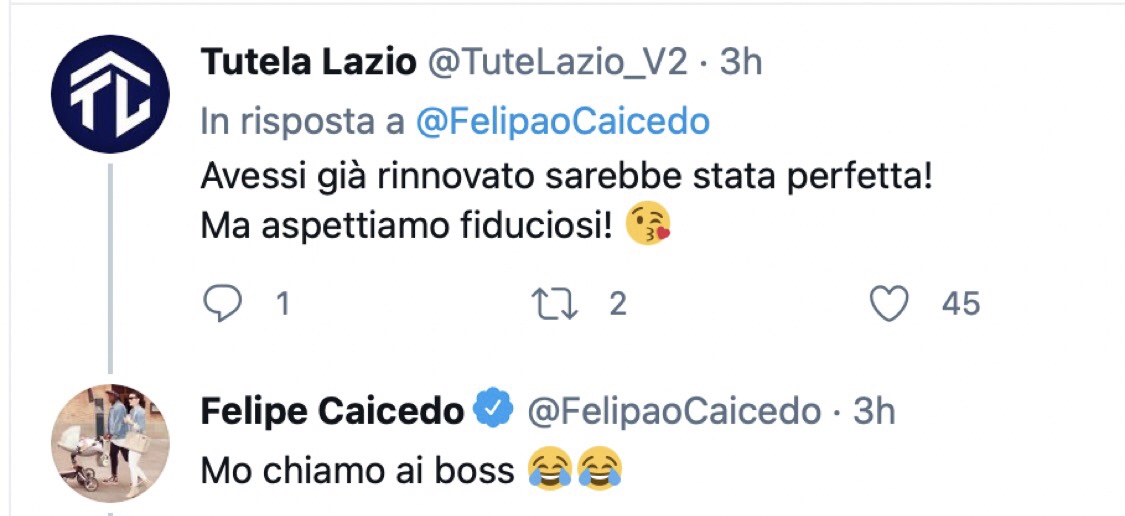Click the blue verified badge
Viewport: 1125px width, 516px height.
point(493,410)
